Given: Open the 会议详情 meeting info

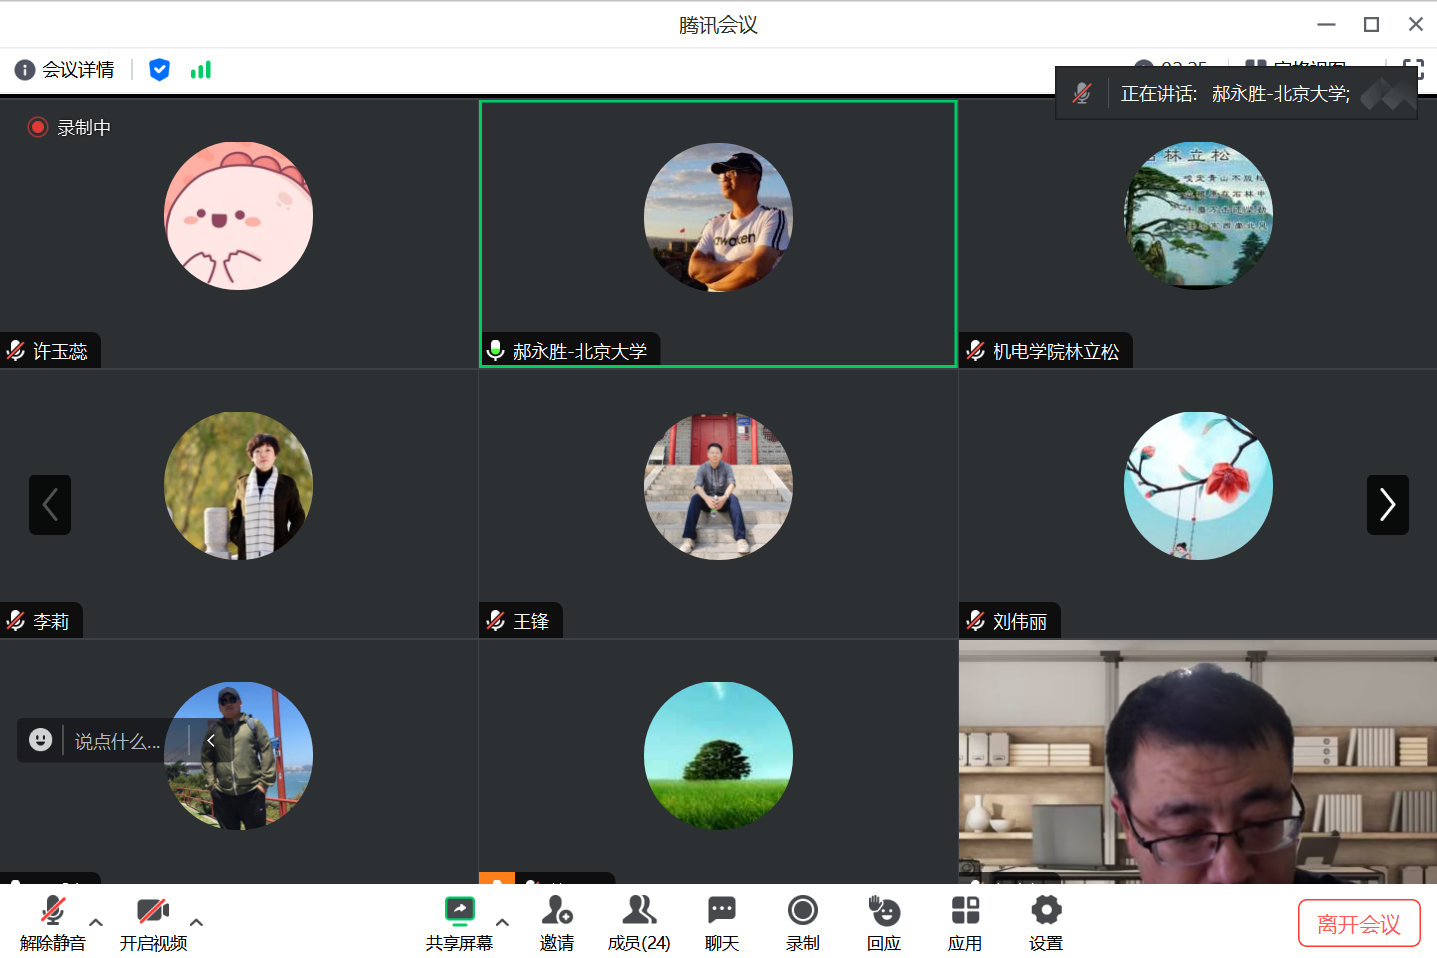Looking at the screenshot, I should point(65,70).
